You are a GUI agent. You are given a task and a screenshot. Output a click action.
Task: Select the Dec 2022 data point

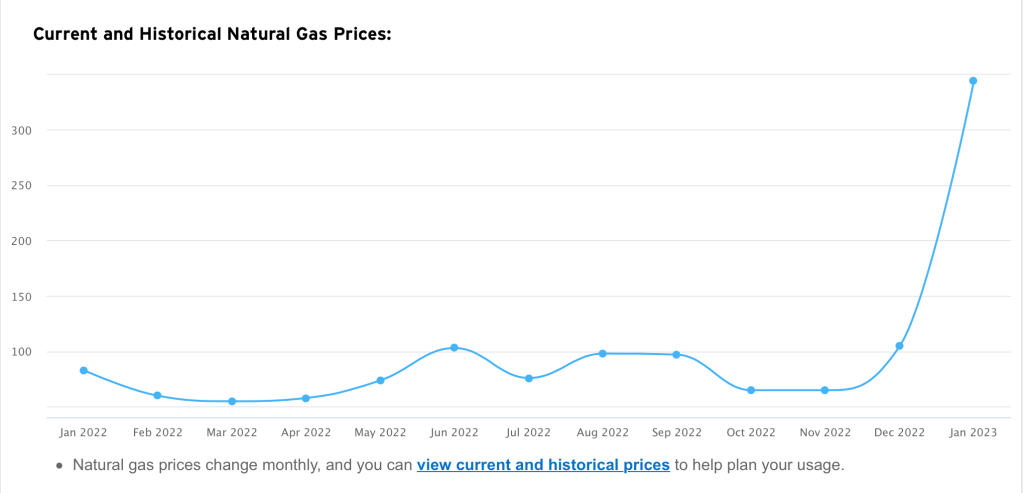pyautogui.click(x=899, y=346)
